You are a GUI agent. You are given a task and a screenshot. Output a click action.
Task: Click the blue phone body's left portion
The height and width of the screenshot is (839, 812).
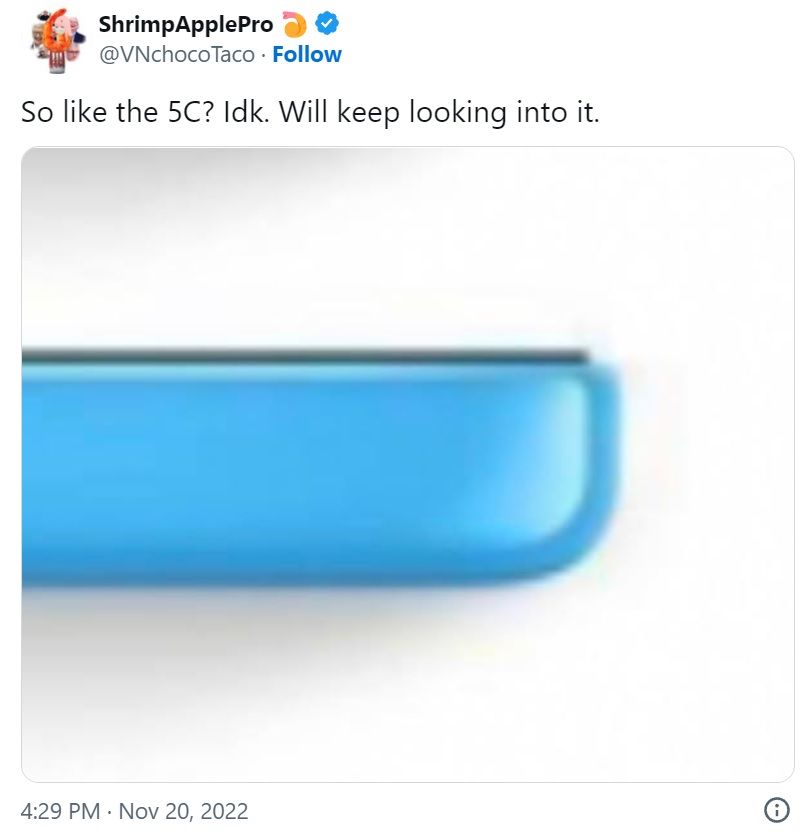120,470
